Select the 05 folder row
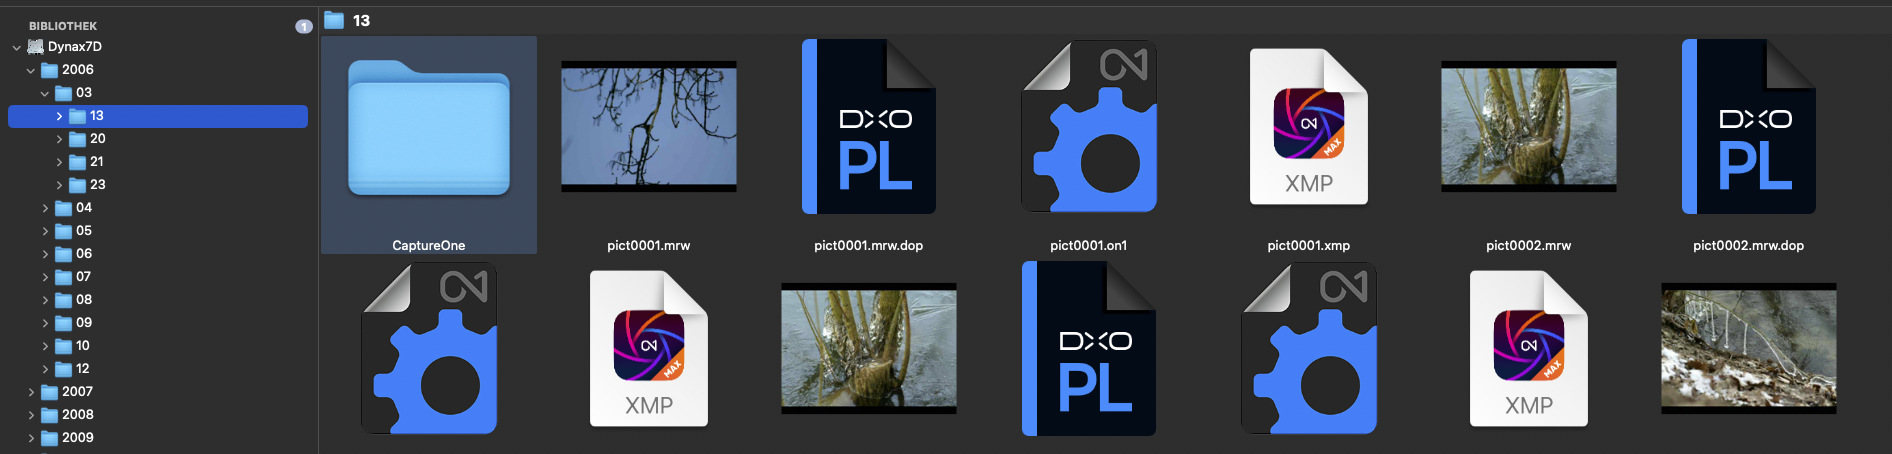Viewport: 1892px width, 454px height. [x=158, y=231]
